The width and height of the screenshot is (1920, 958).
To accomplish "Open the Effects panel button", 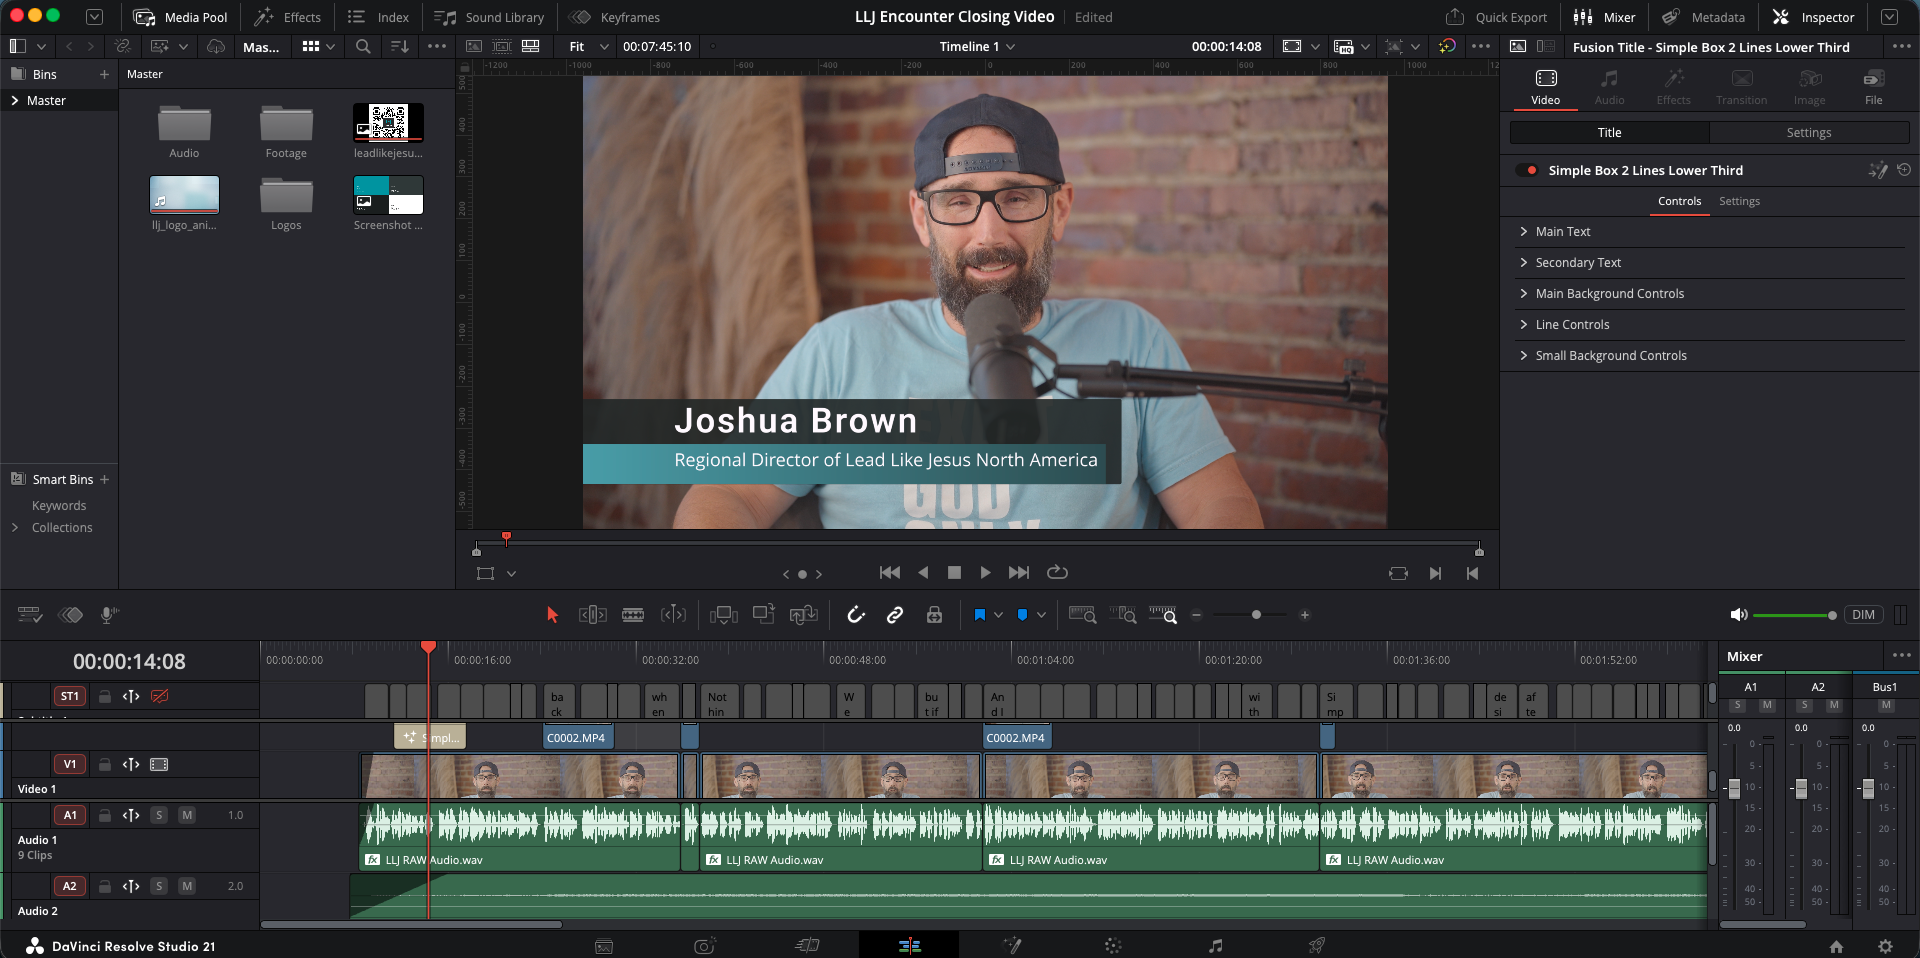I will point(288,17).
